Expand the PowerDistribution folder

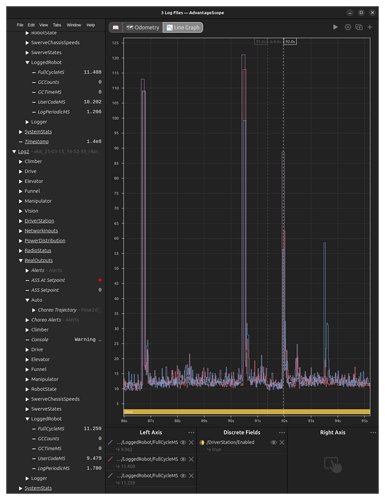point(21,241)
